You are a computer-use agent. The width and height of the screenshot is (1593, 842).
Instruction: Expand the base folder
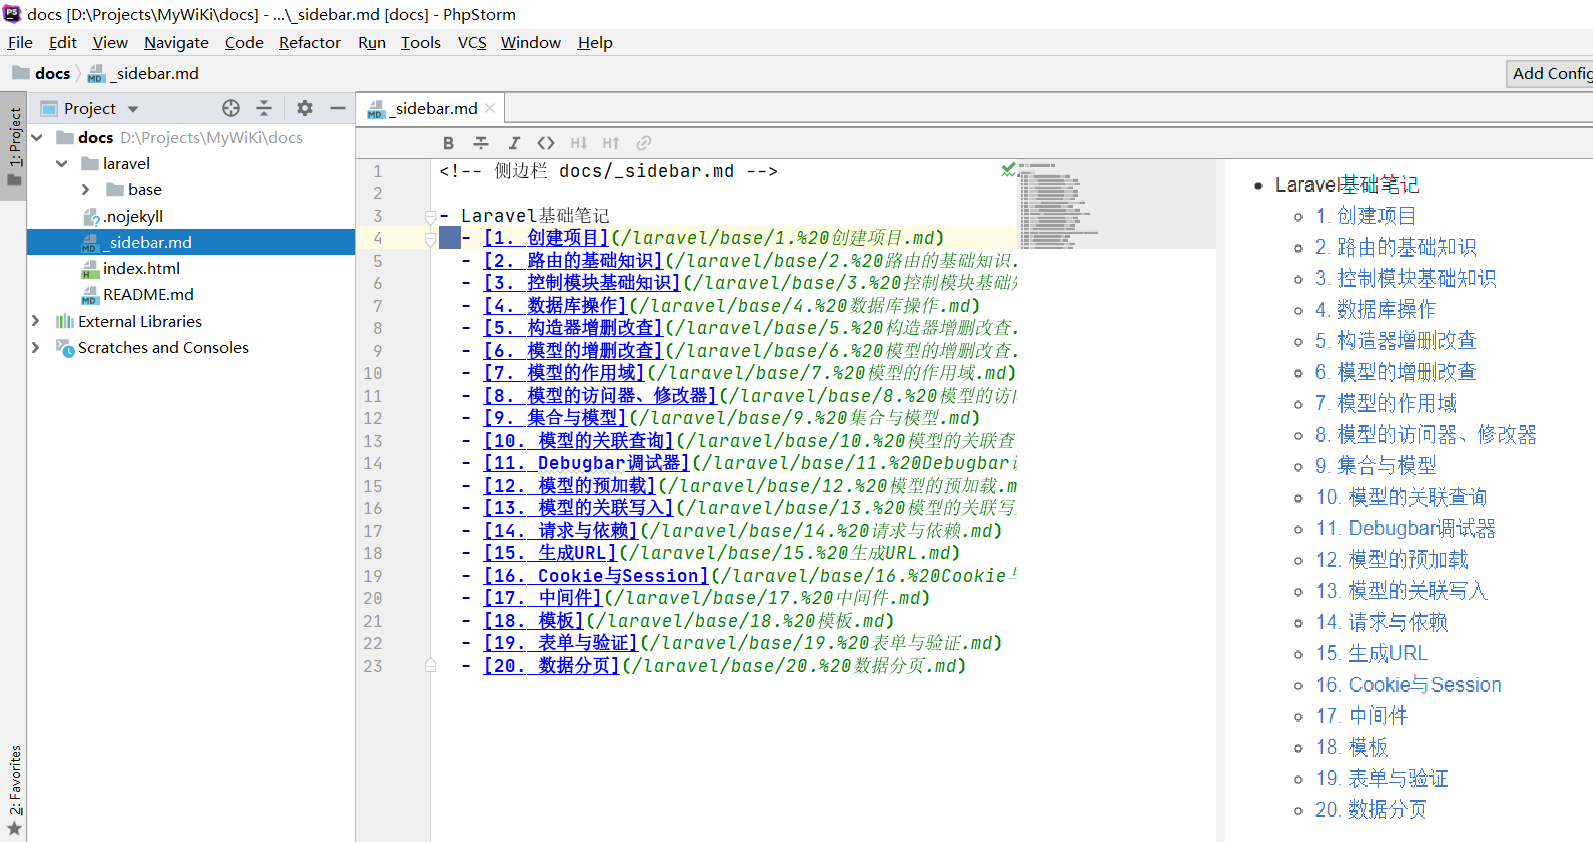pyautogui.click(x=85, y=189)
